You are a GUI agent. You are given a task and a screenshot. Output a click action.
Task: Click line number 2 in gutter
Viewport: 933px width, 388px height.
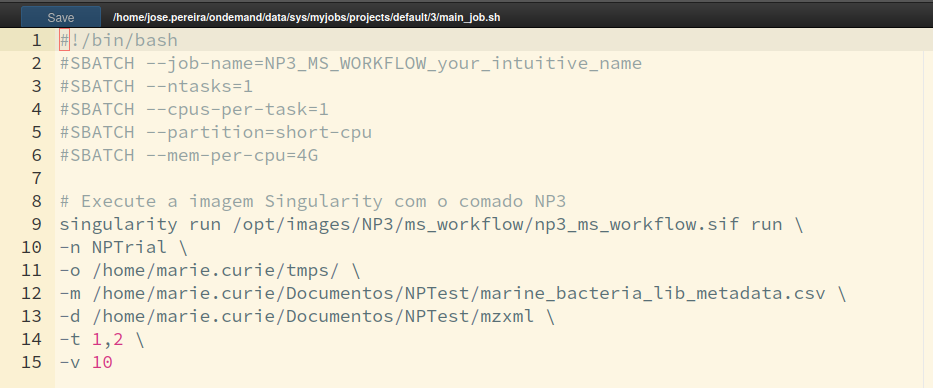coord(37,64)
